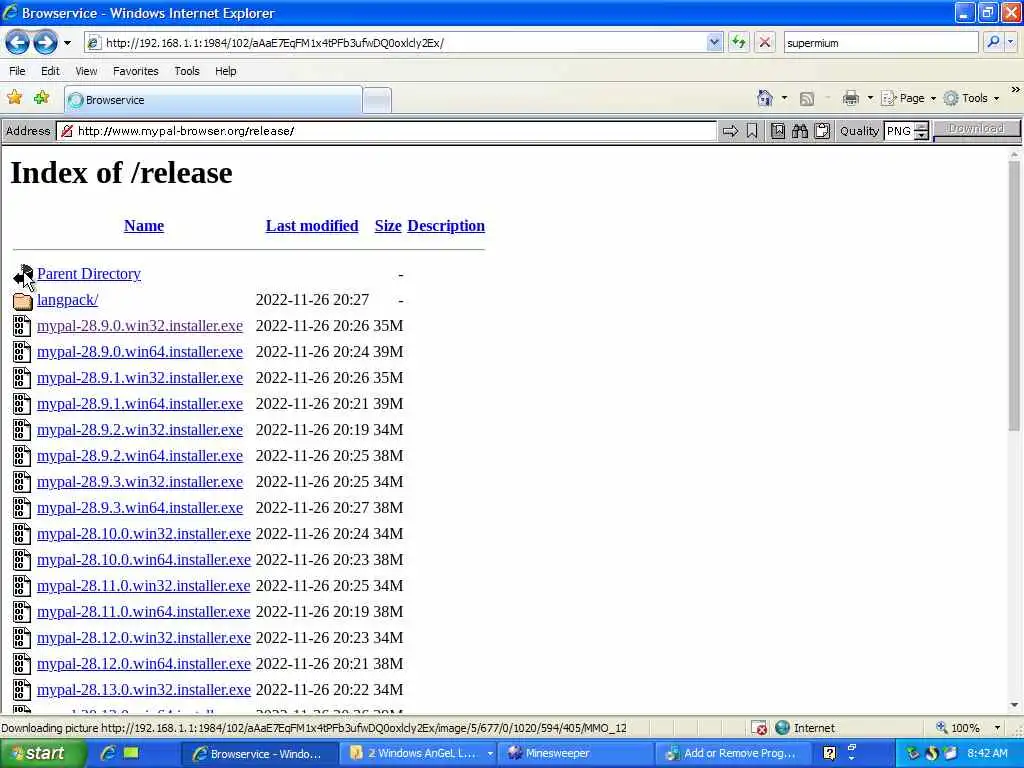The width and height of the screenshot is (1024, 768).
Task: Click scrollbar down arrow
Action: pos(1014,706)
